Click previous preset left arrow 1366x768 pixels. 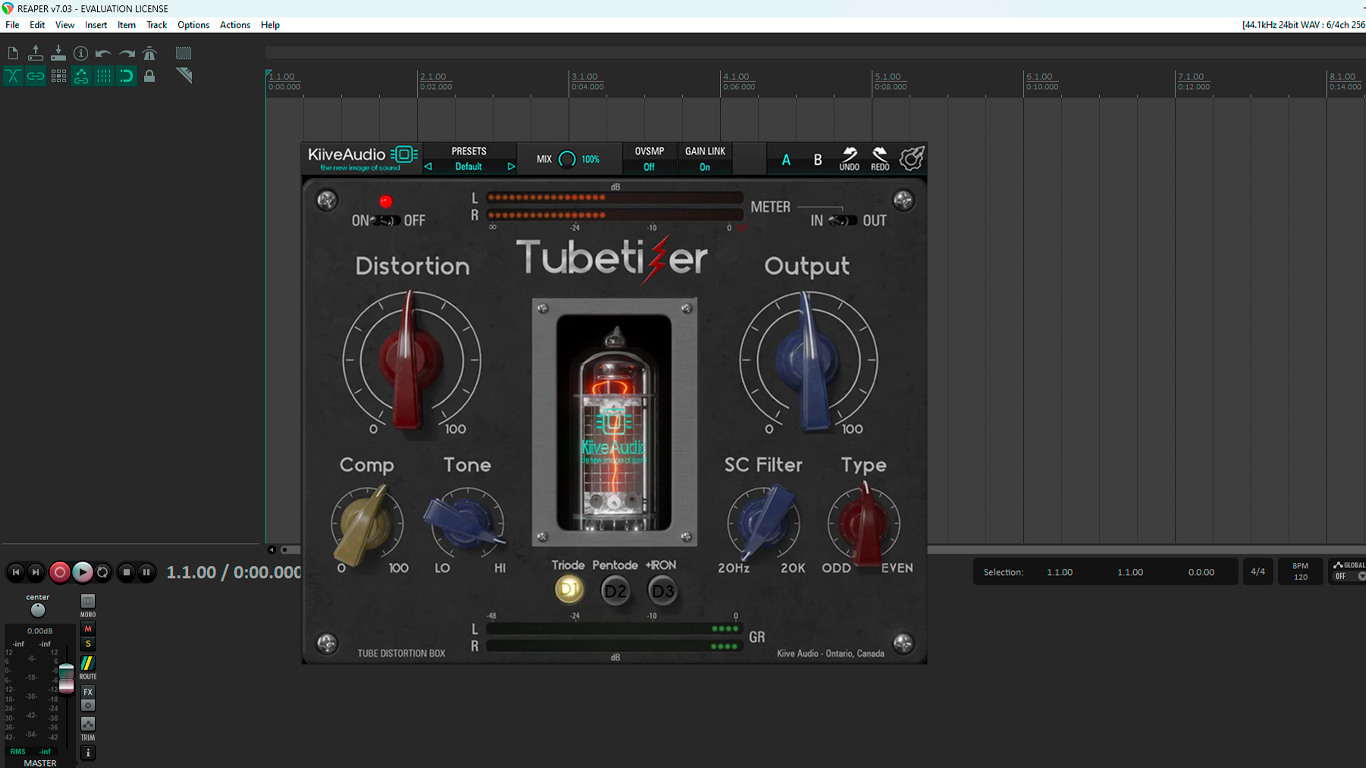(428, 167)
